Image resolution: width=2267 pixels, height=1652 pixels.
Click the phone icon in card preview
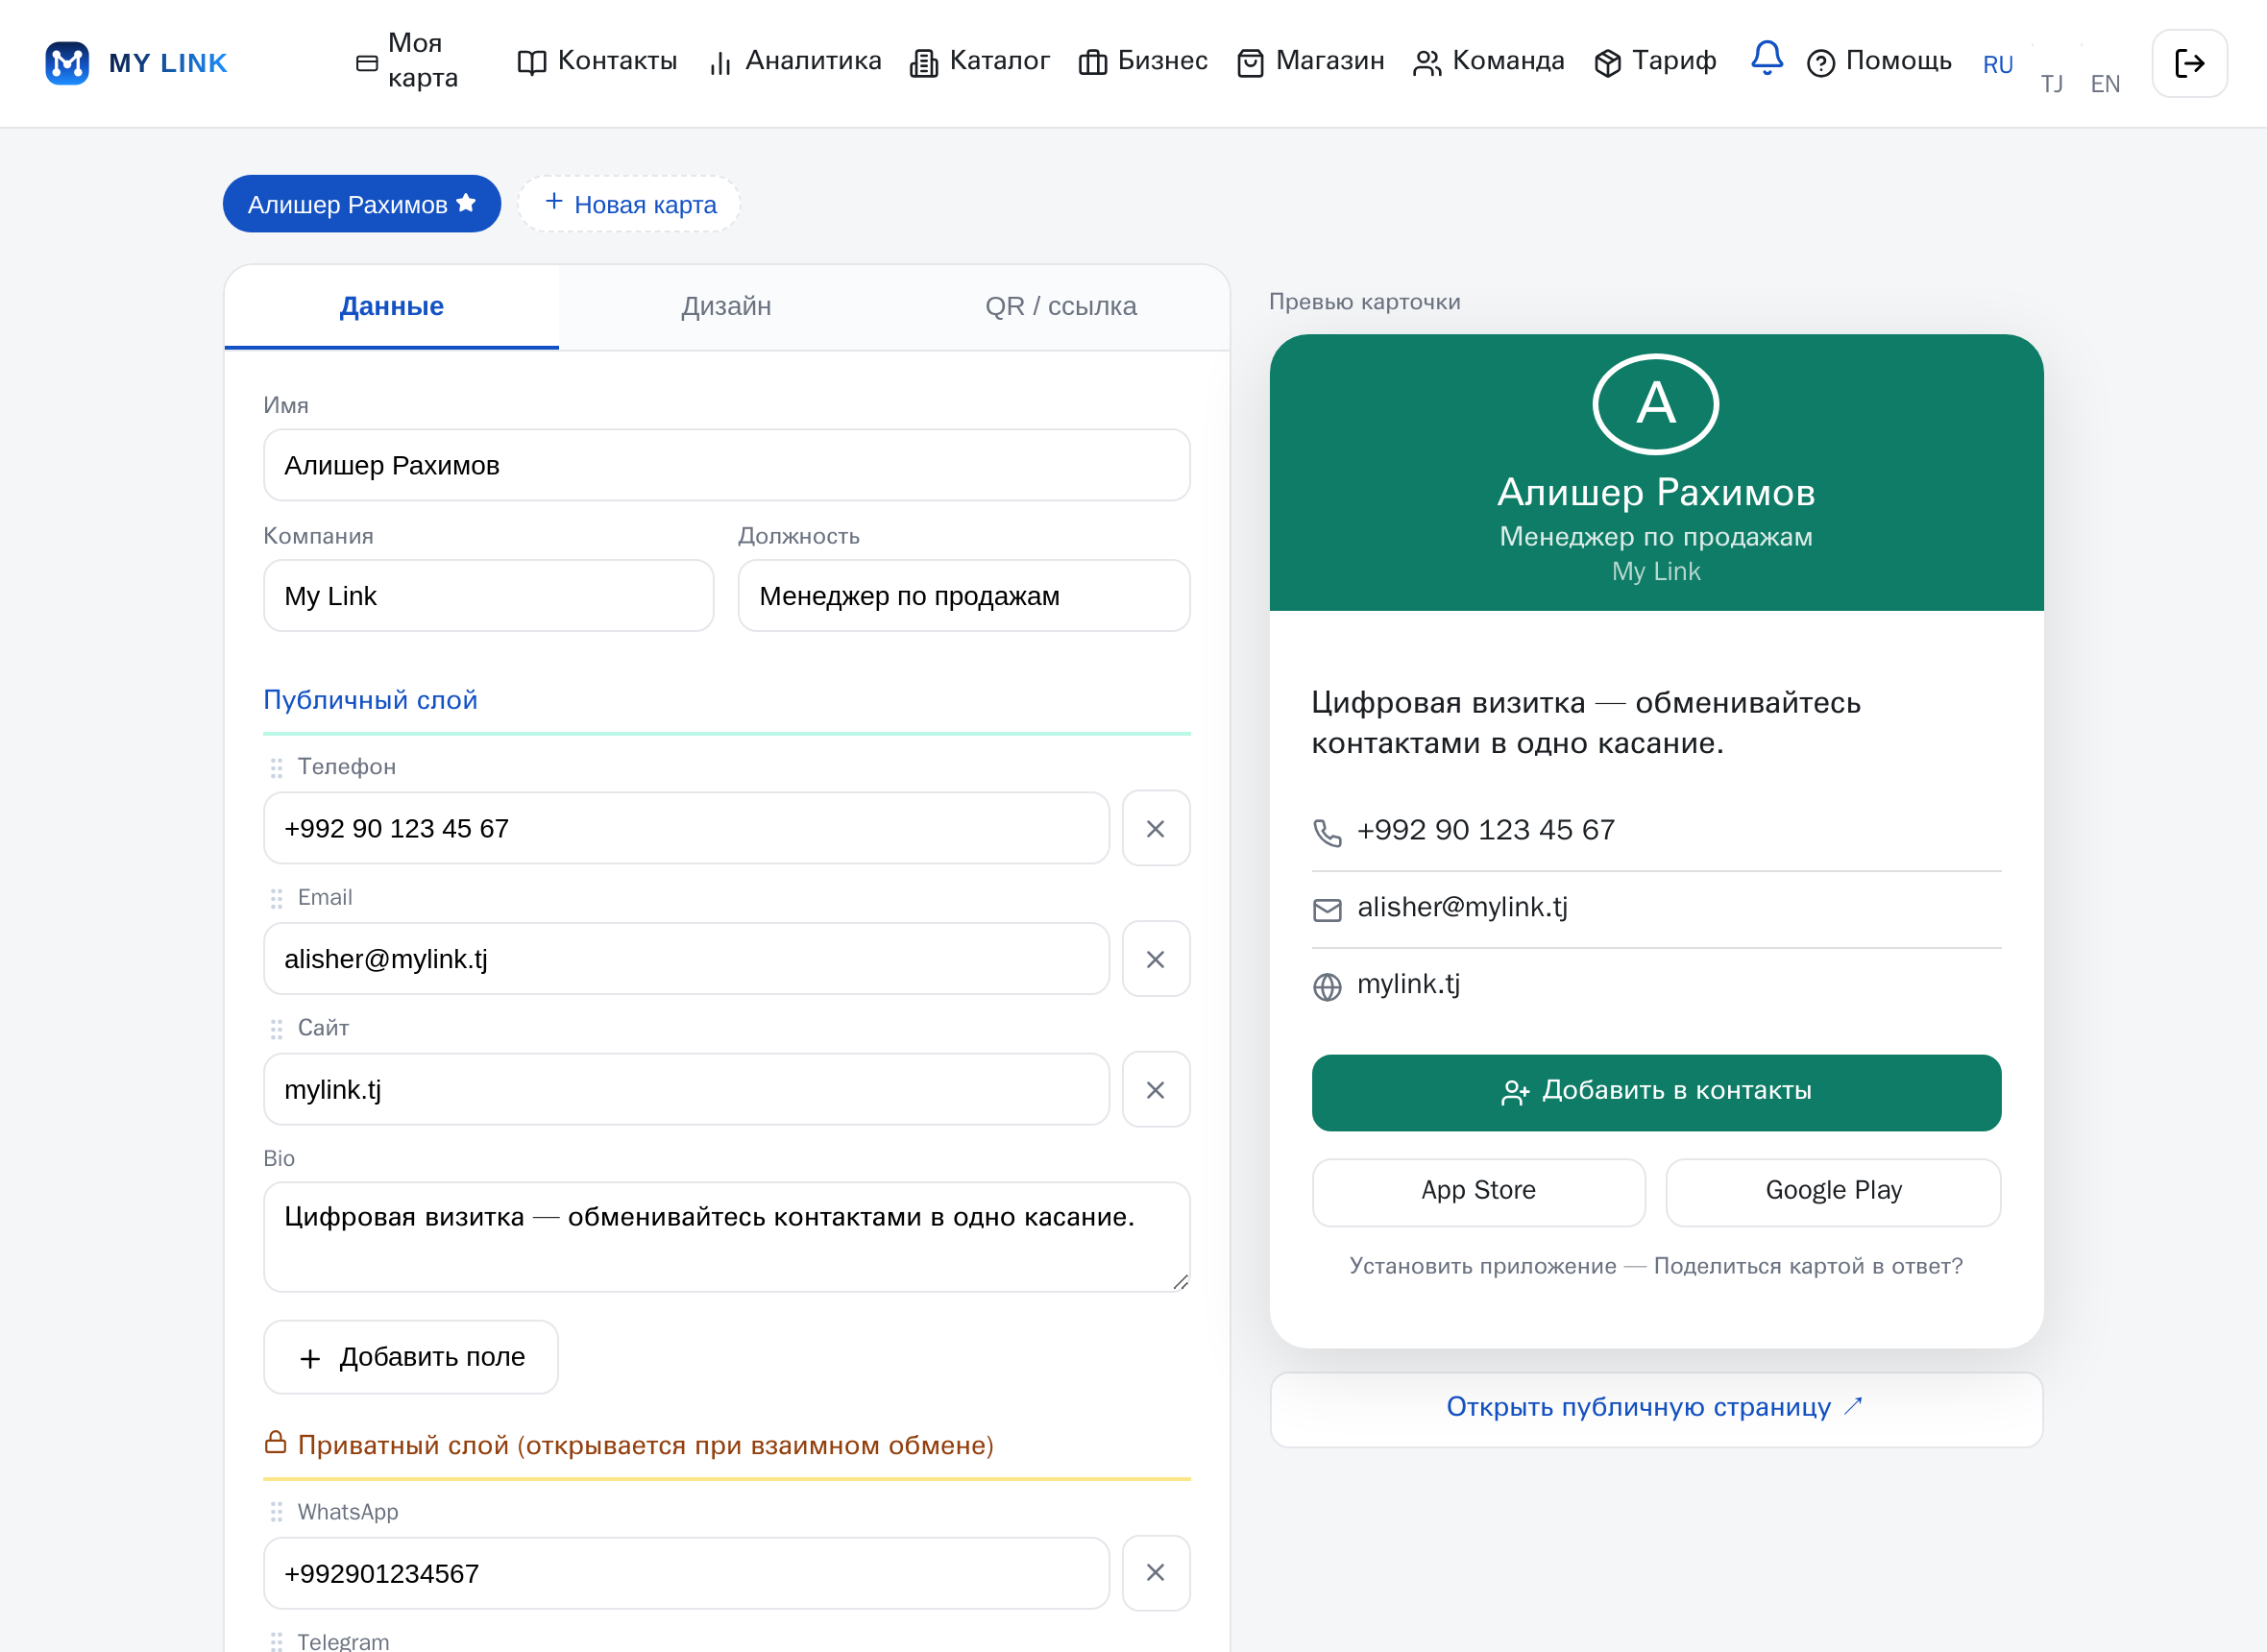click(1327, 832)
